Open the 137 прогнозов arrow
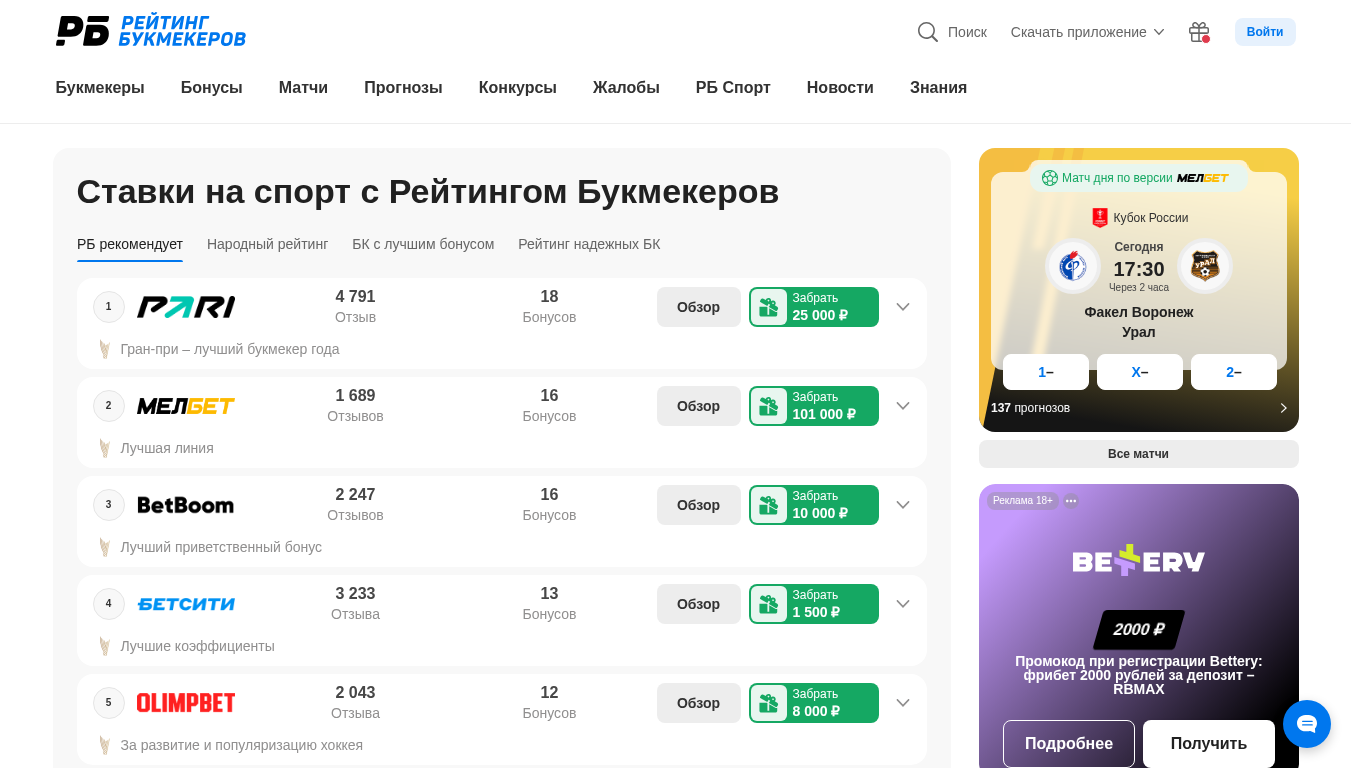1366x768 pixels. [1284, 408]
